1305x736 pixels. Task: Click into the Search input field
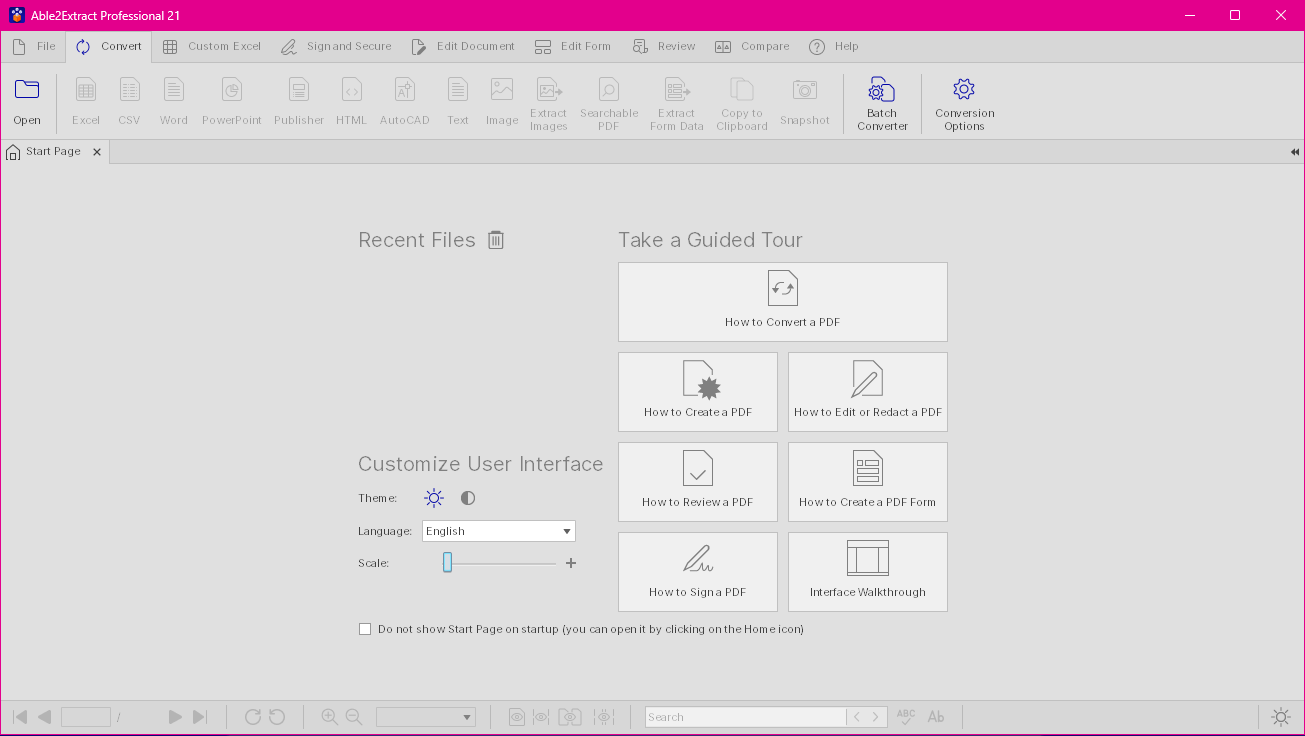744,717
